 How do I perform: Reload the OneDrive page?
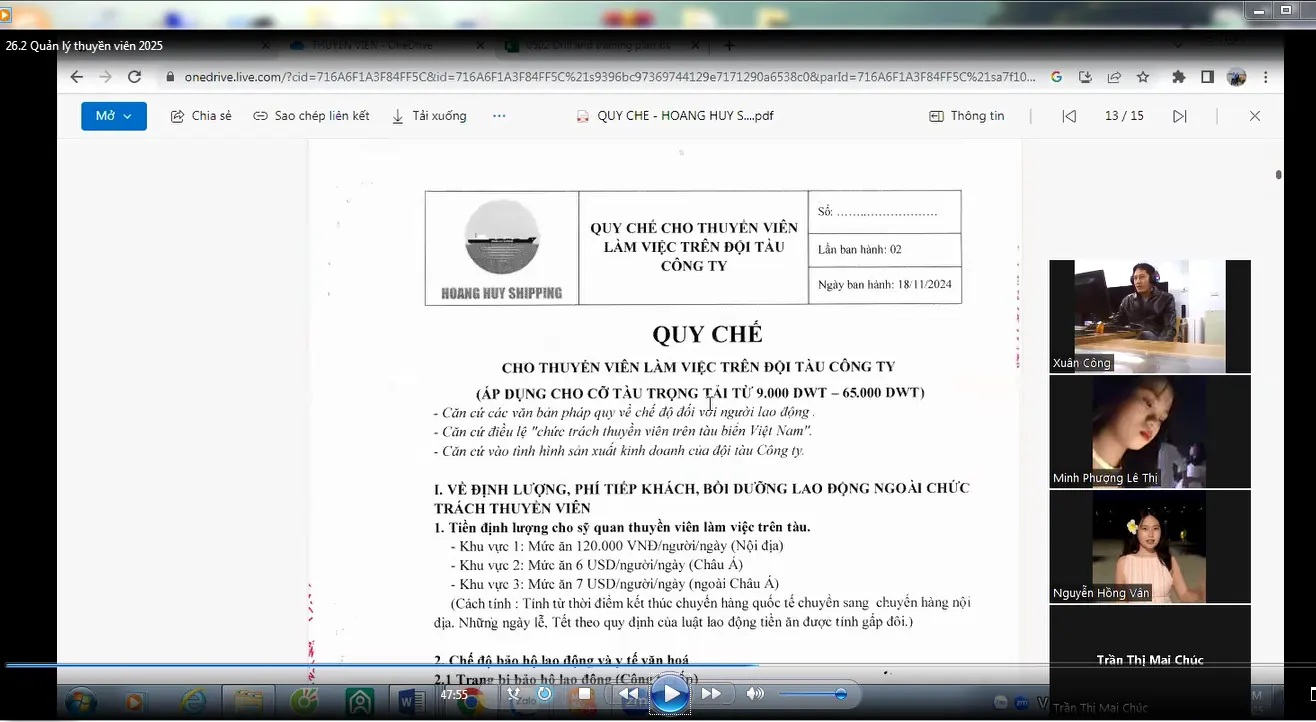[134, 77]
